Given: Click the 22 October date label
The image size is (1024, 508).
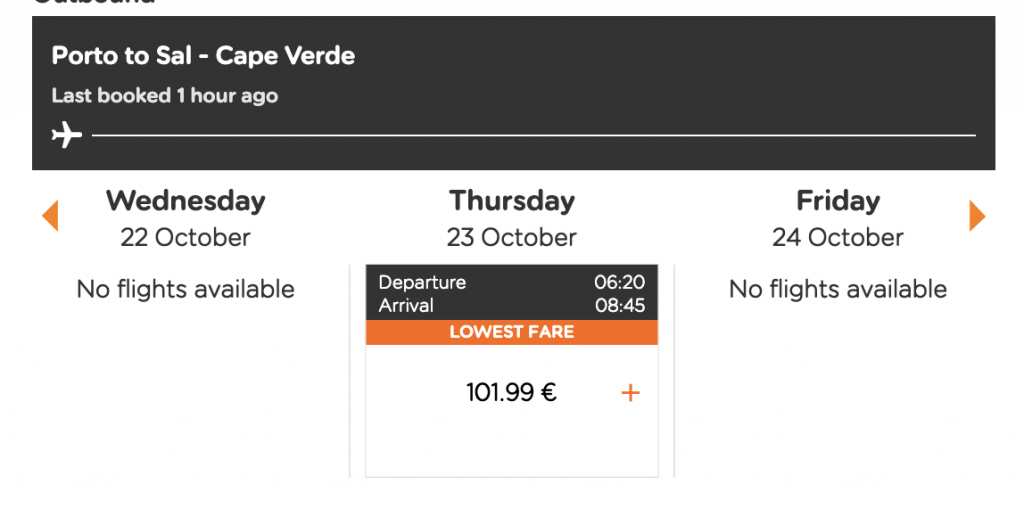Looking at the screenshot, I should point(185,237).
